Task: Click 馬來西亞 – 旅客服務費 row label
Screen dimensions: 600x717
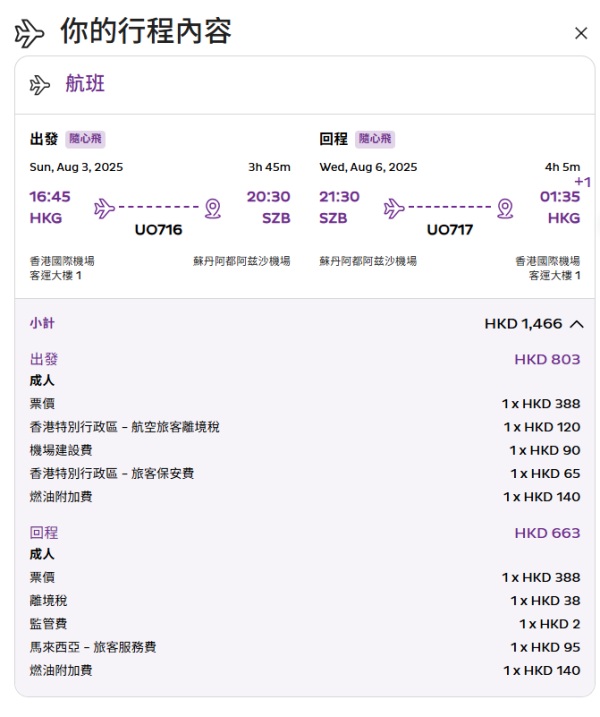Action: coord(93,647)
